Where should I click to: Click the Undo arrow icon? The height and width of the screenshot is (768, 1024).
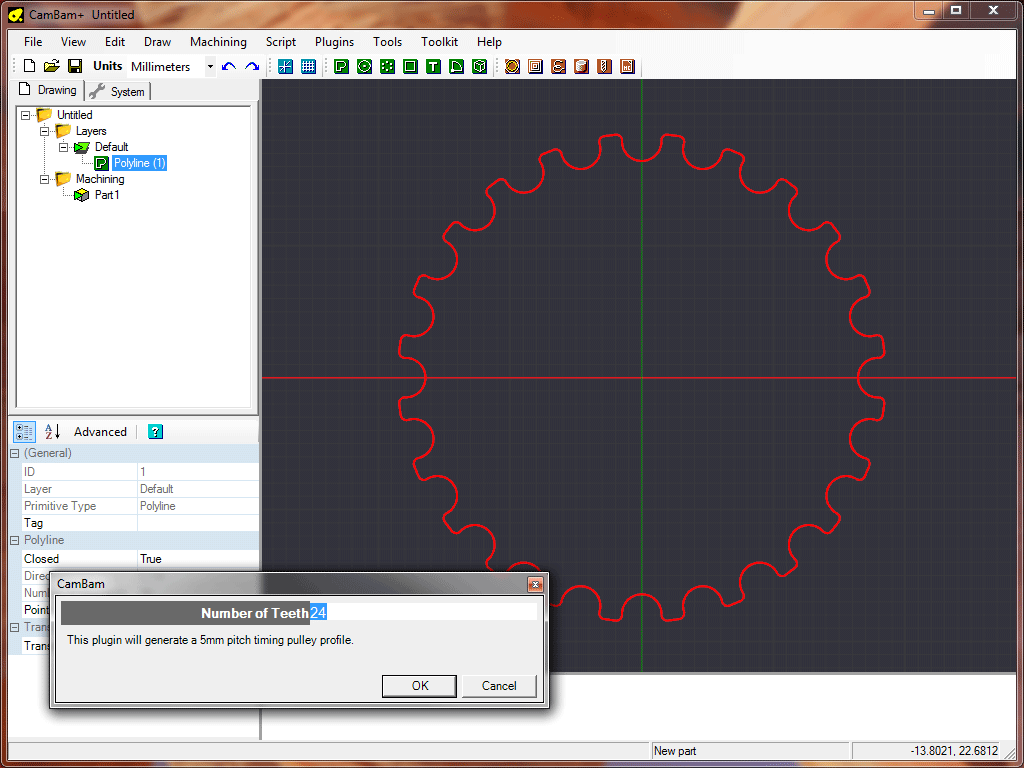tap(229, 67)
